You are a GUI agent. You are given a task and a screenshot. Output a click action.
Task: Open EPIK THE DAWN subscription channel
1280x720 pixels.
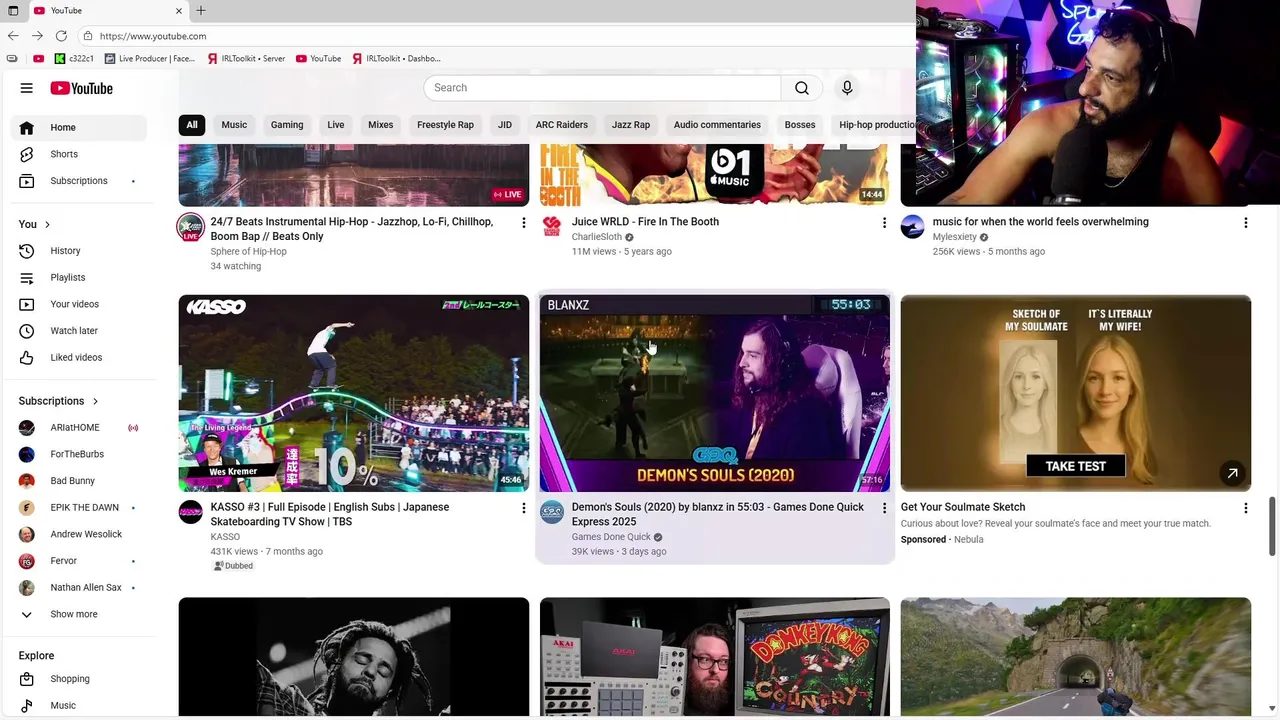pos(79,508)
